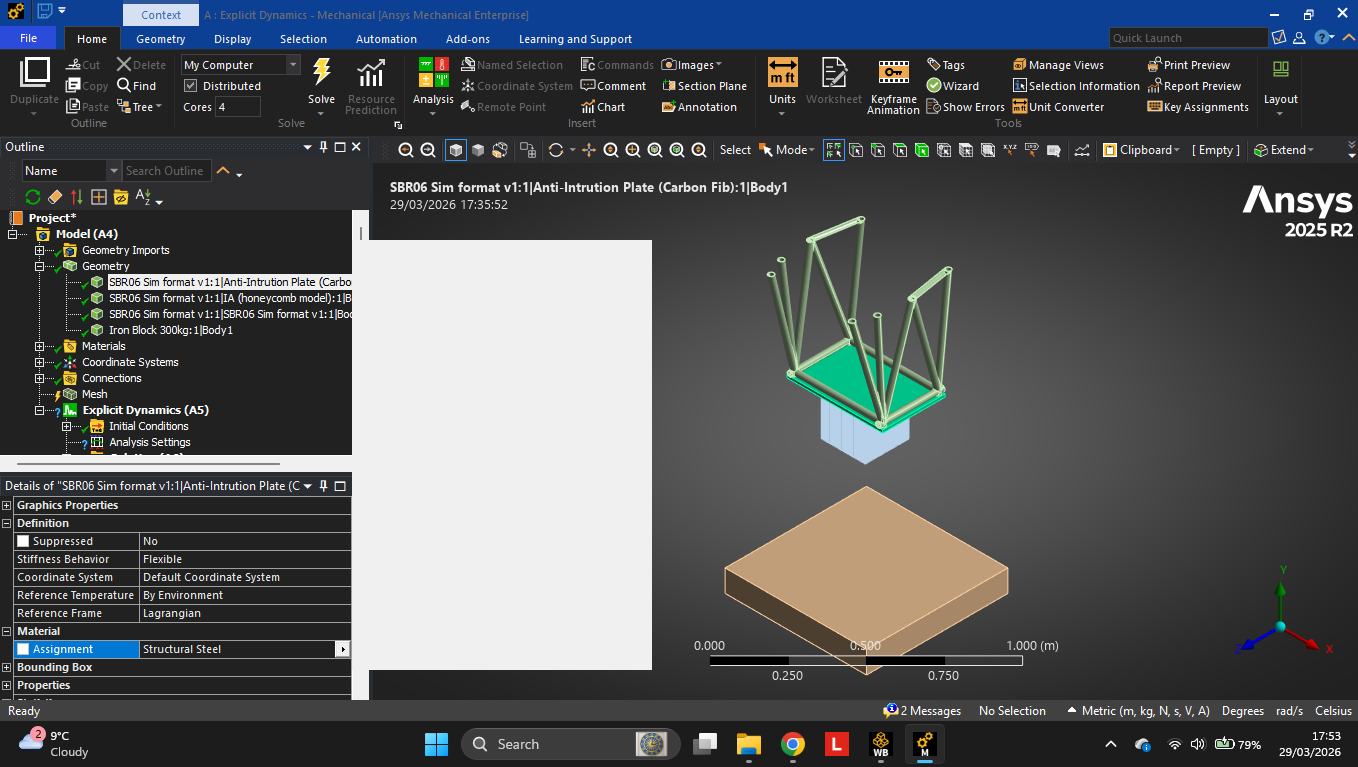
Task: Toggle the Distributed checkbox
Action: (191, 86)
